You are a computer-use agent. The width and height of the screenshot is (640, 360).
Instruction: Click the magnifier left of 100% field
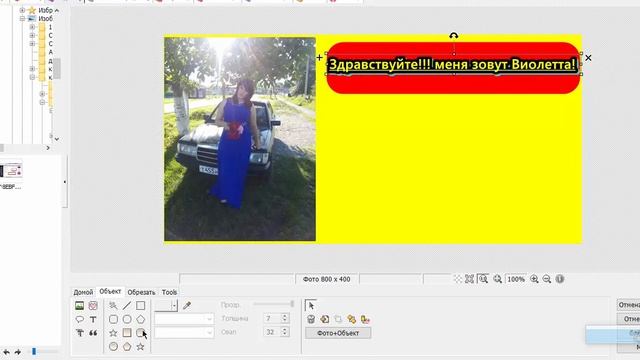tap(497, 279)
